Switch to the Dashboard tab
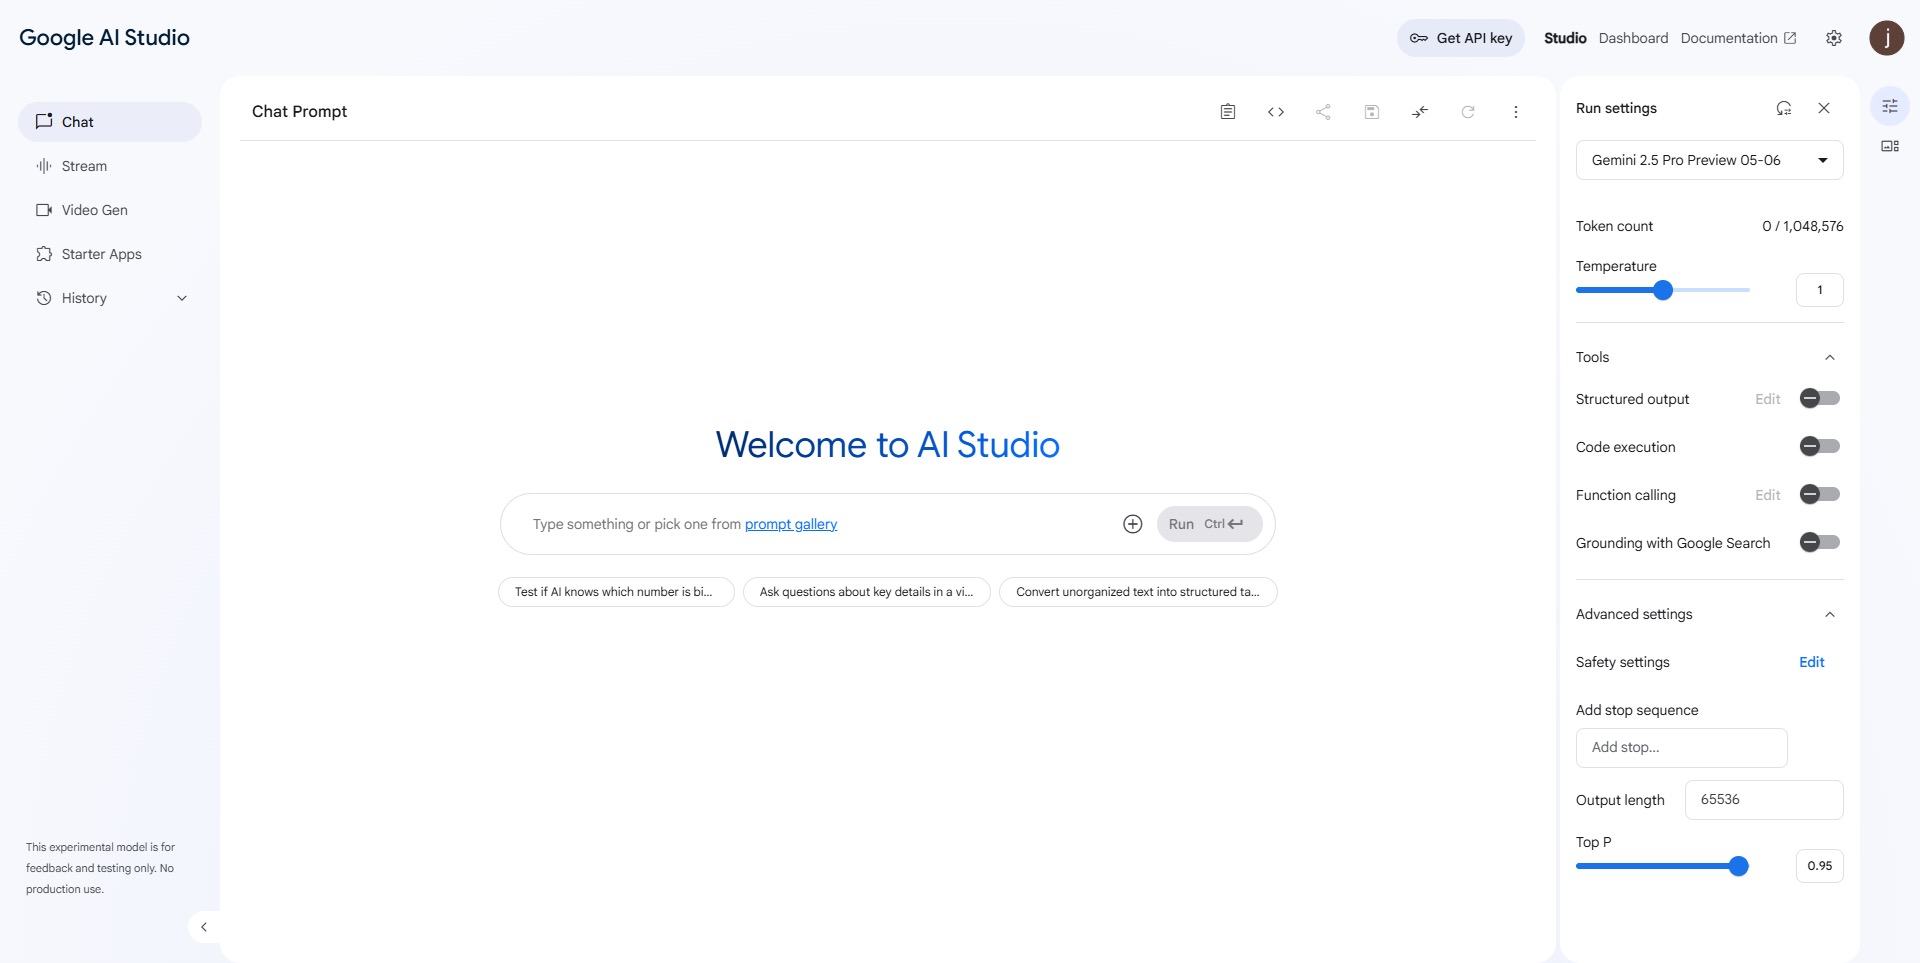The height and width of the screenshot is (963, 1920). pyautogui.click(x=1633, y=38)
